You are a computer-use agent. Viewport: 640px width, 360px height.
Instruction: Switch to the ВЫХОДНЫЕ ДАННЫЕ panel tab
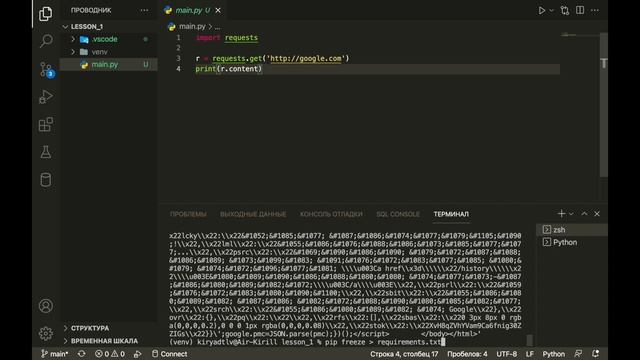click(253, 214)
